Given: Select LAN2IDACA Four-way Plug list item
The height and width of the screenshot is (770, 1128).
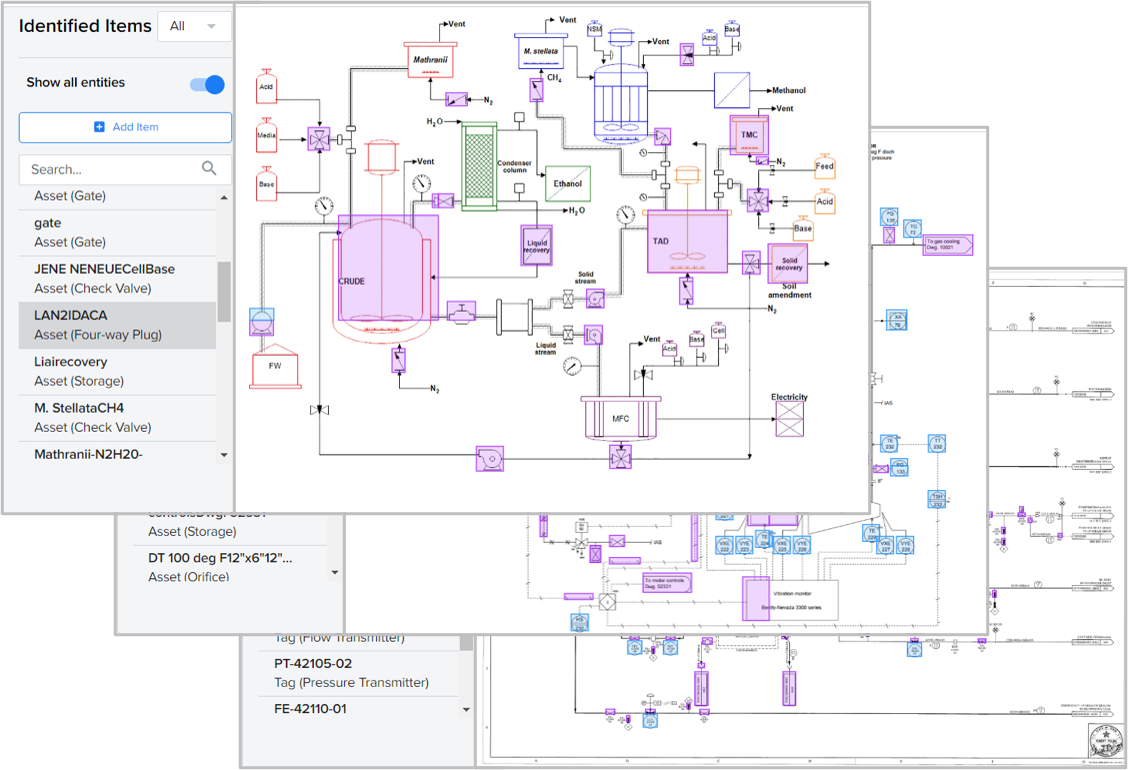Looking at the screenshot, I should click(x=117, y=325).
